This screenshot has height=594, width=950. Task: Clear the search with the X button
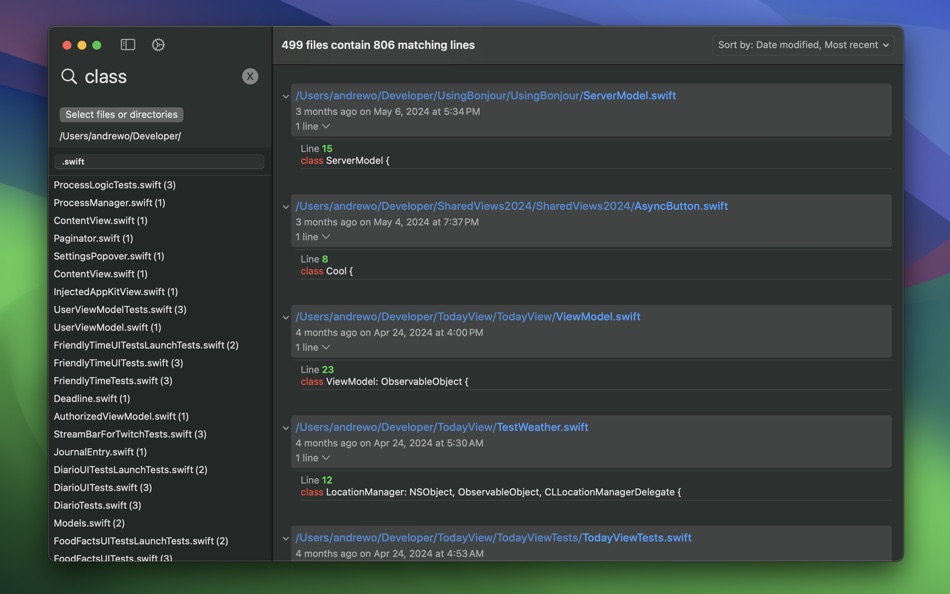250,76
